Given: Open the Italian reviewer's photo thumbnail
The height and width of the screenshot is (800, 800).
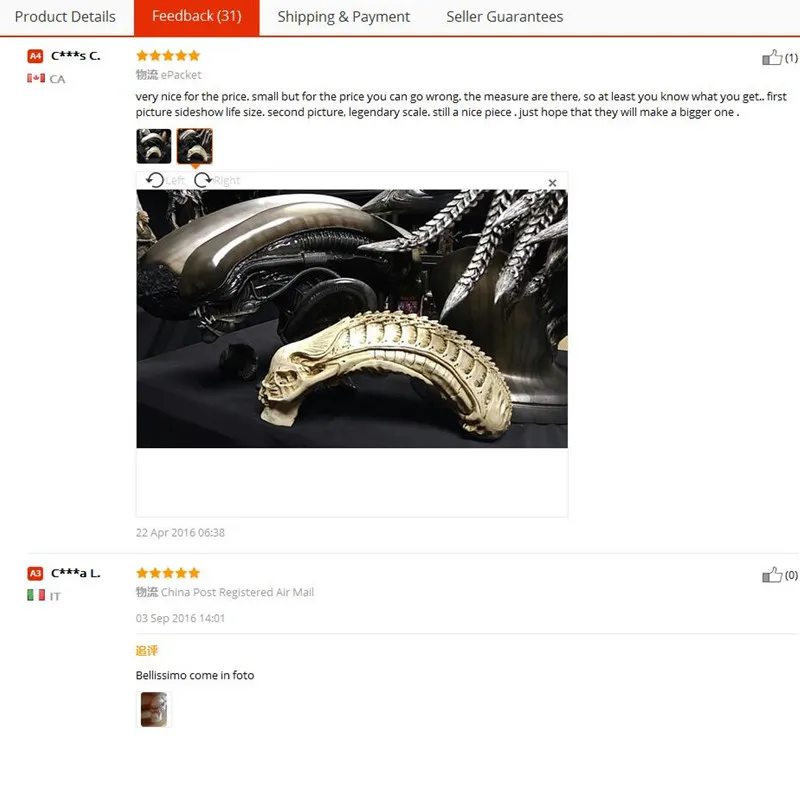Looking at the screenshot, I should (x=154, y=709).
